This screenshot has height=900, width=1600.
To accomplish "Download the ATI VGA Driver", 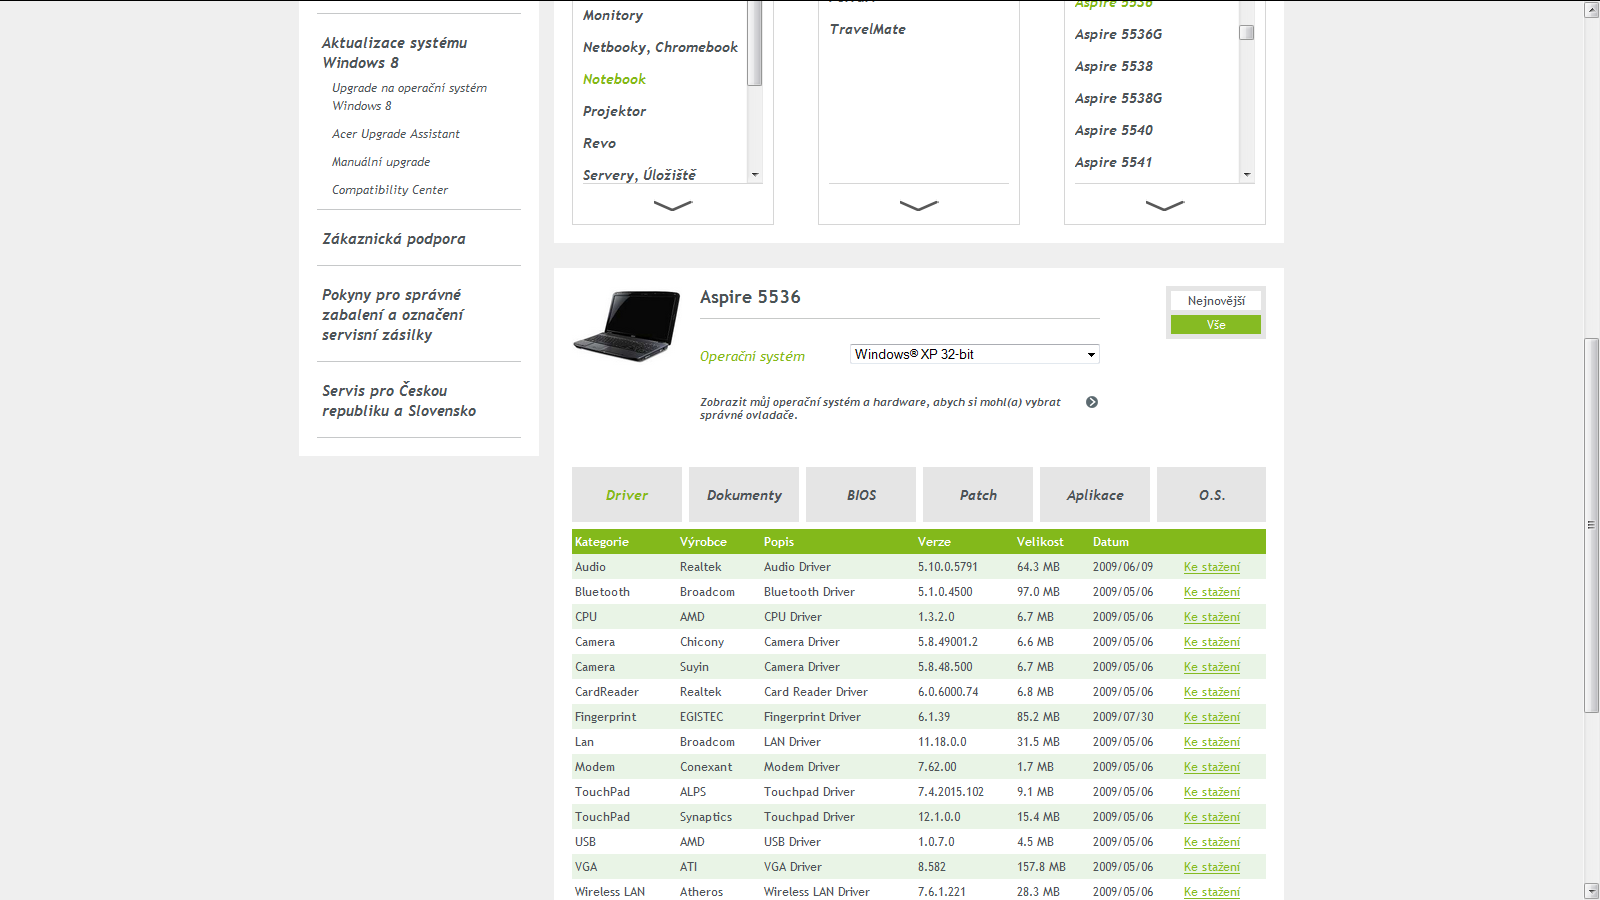I will [x=1212, y=867].
